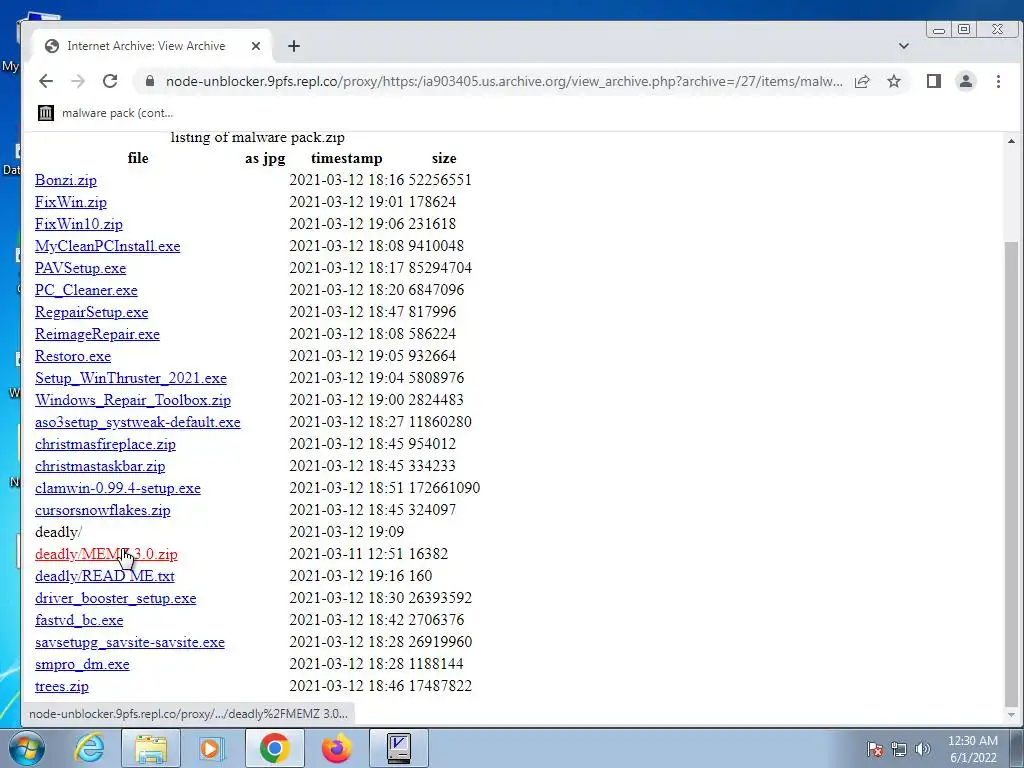Open the trees.zip link
The width and height of the screenshot is (1024, 768).
click(61, 686)
